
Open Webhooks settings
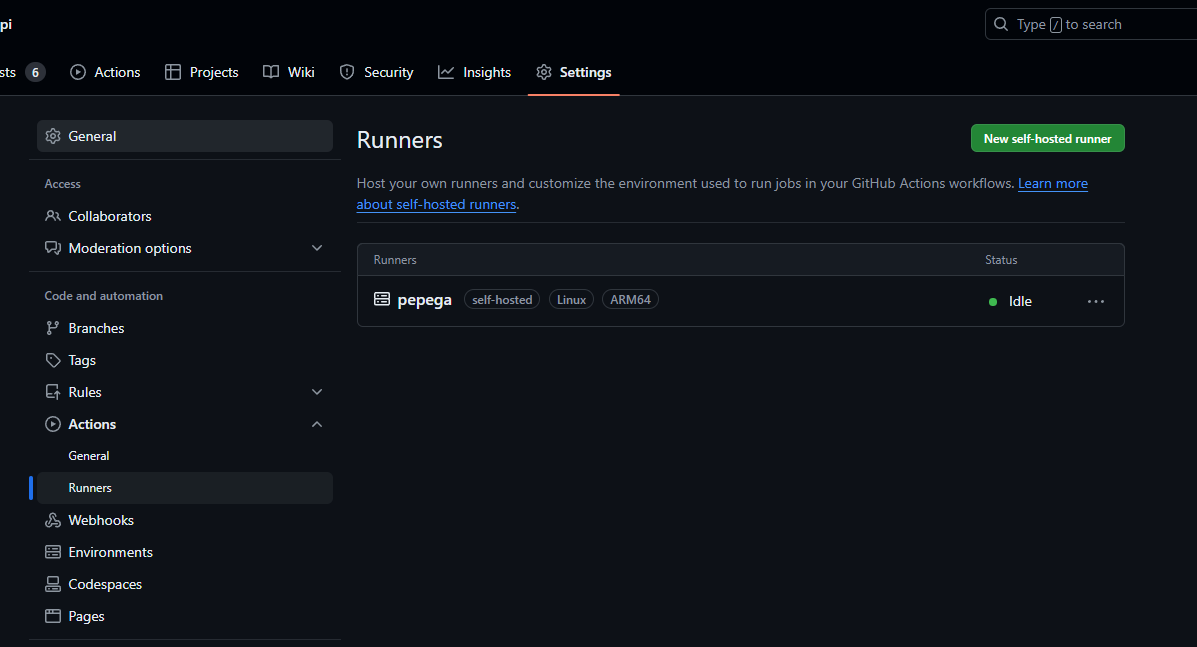[x=185, y=520]
